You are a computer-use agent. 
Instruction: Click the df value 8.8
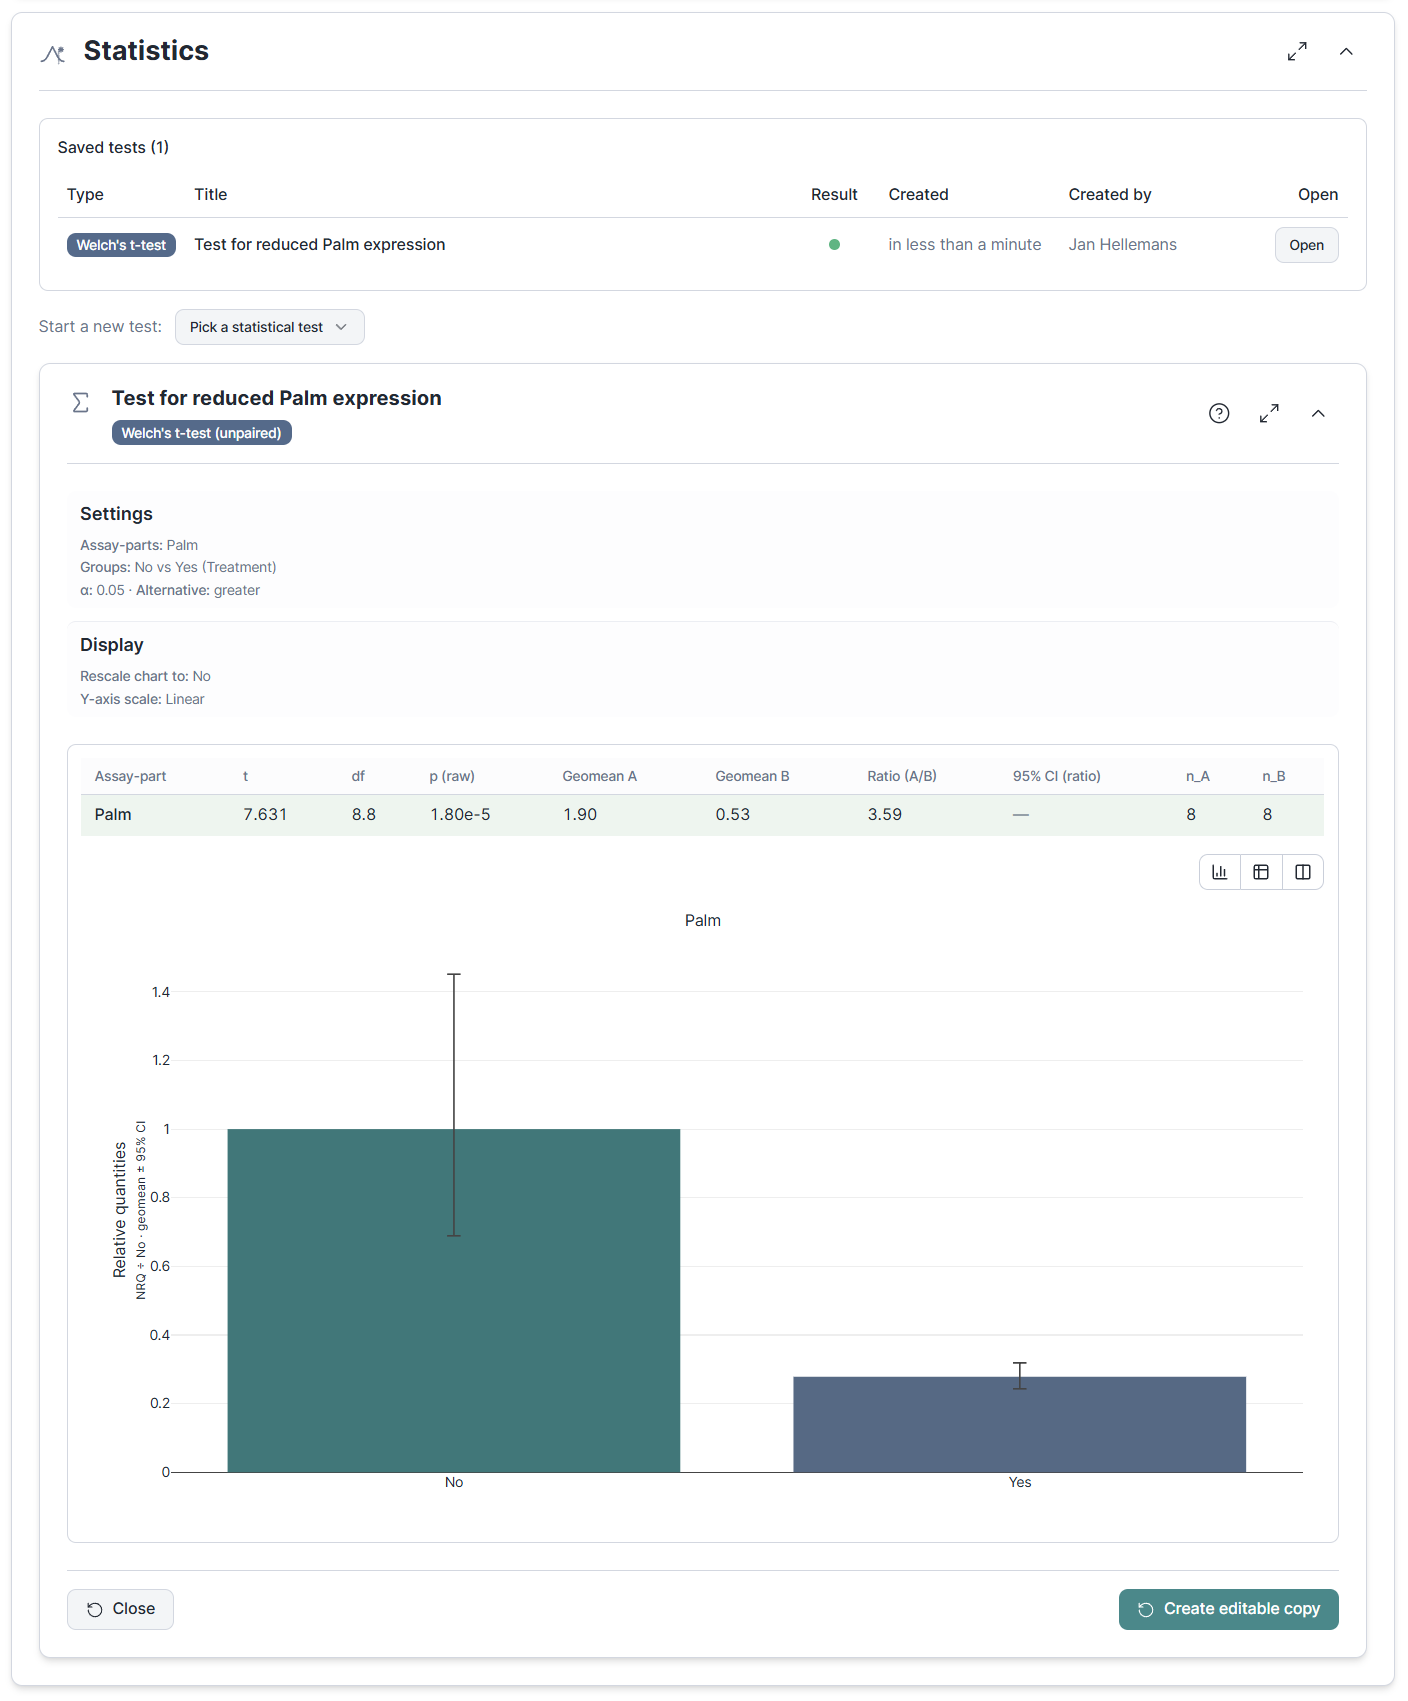click(x=364, y=815)
